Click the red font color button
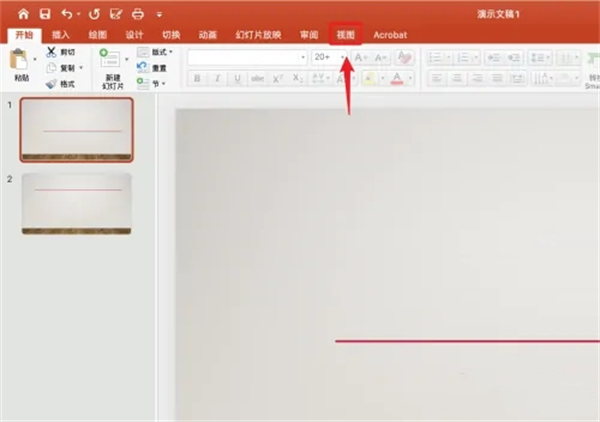Screen dimensions: 600x422 pos(397,78)
